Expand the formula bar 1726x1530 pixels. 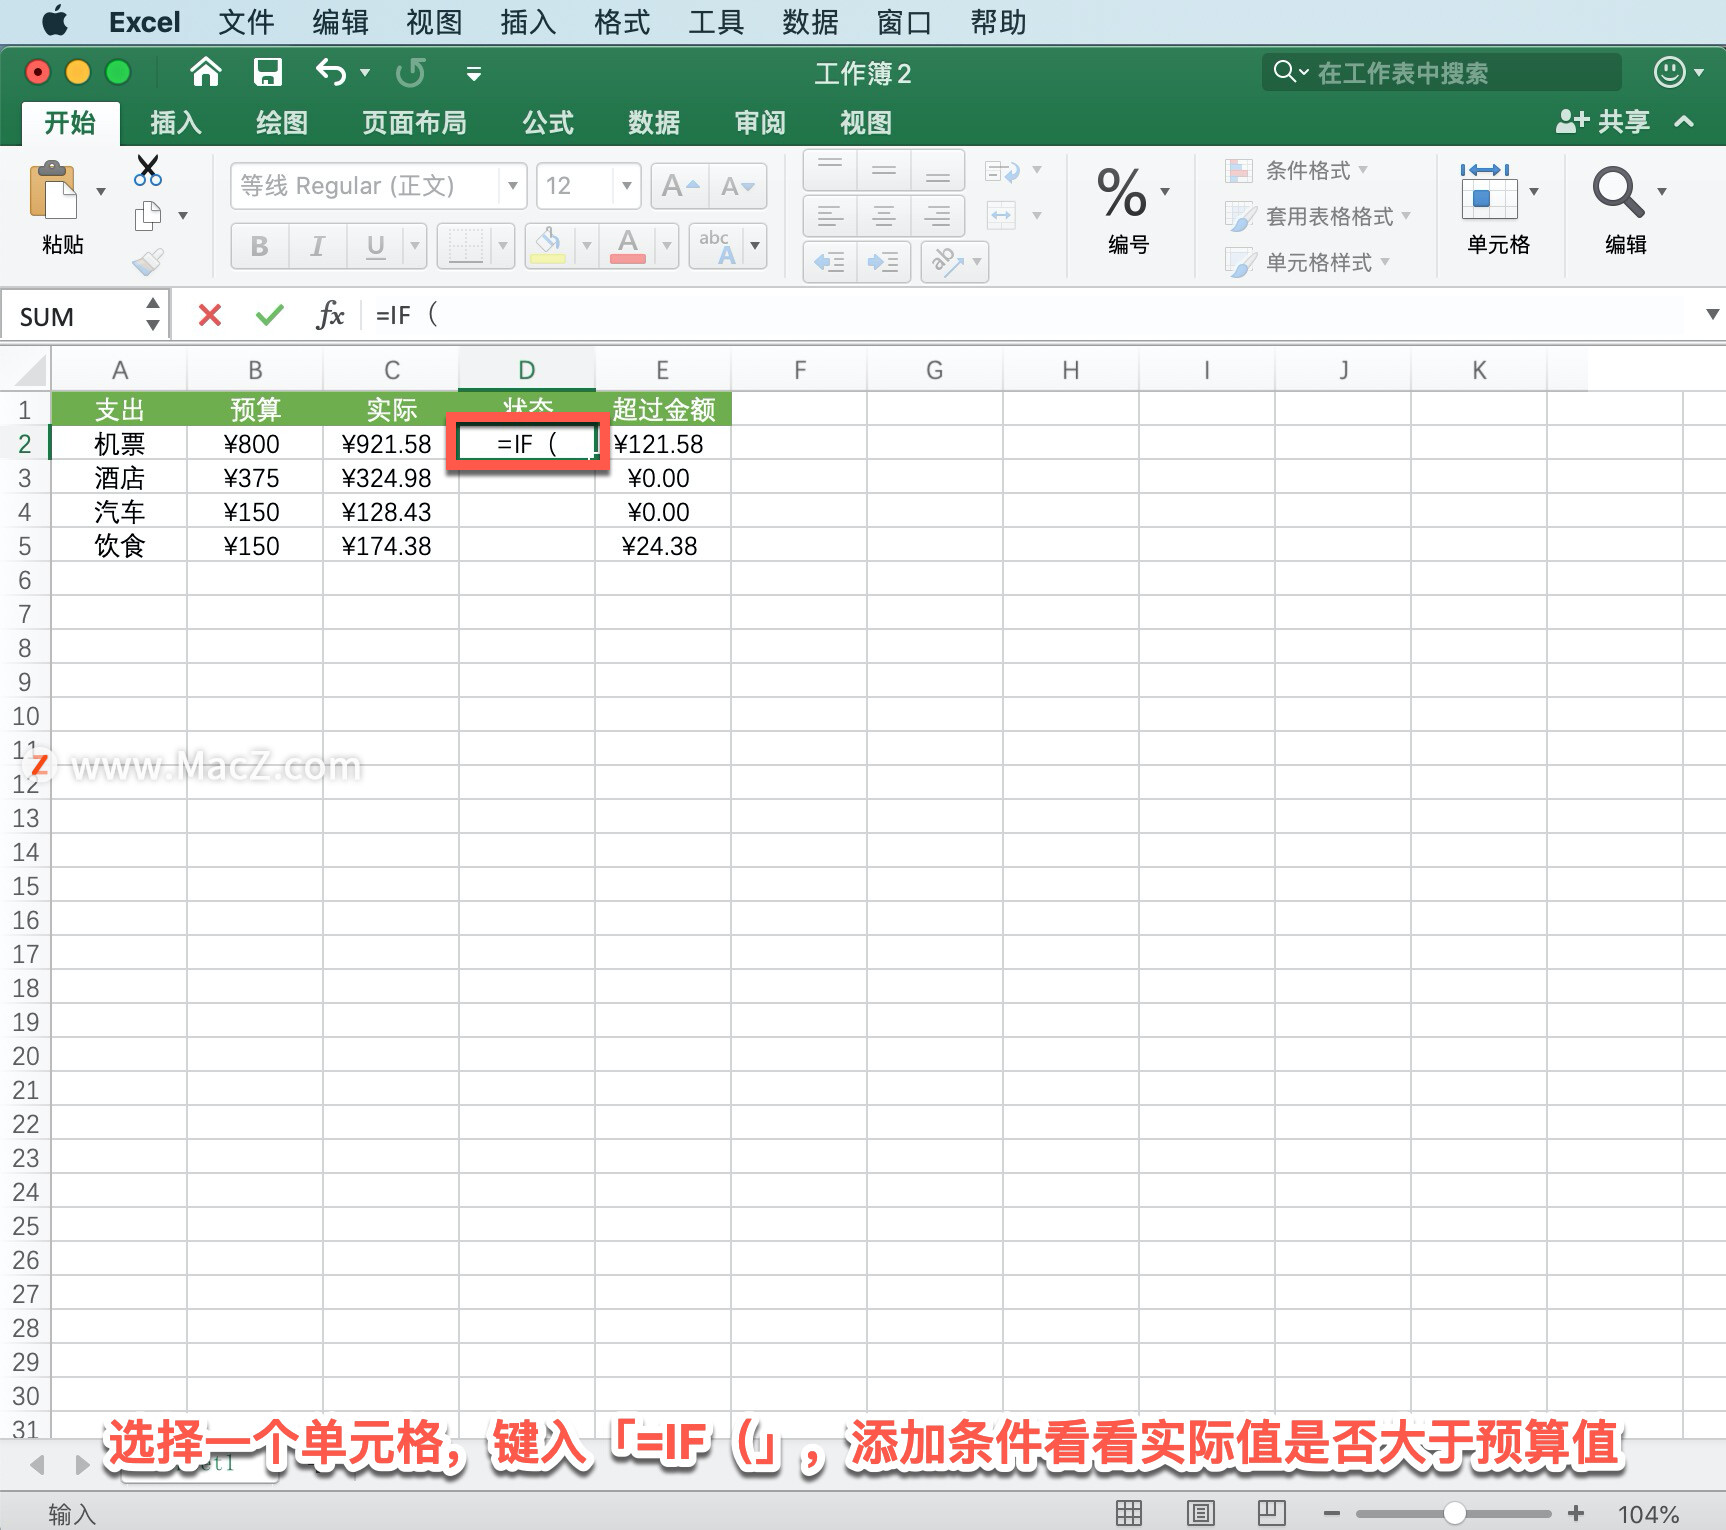(1712, 315)
